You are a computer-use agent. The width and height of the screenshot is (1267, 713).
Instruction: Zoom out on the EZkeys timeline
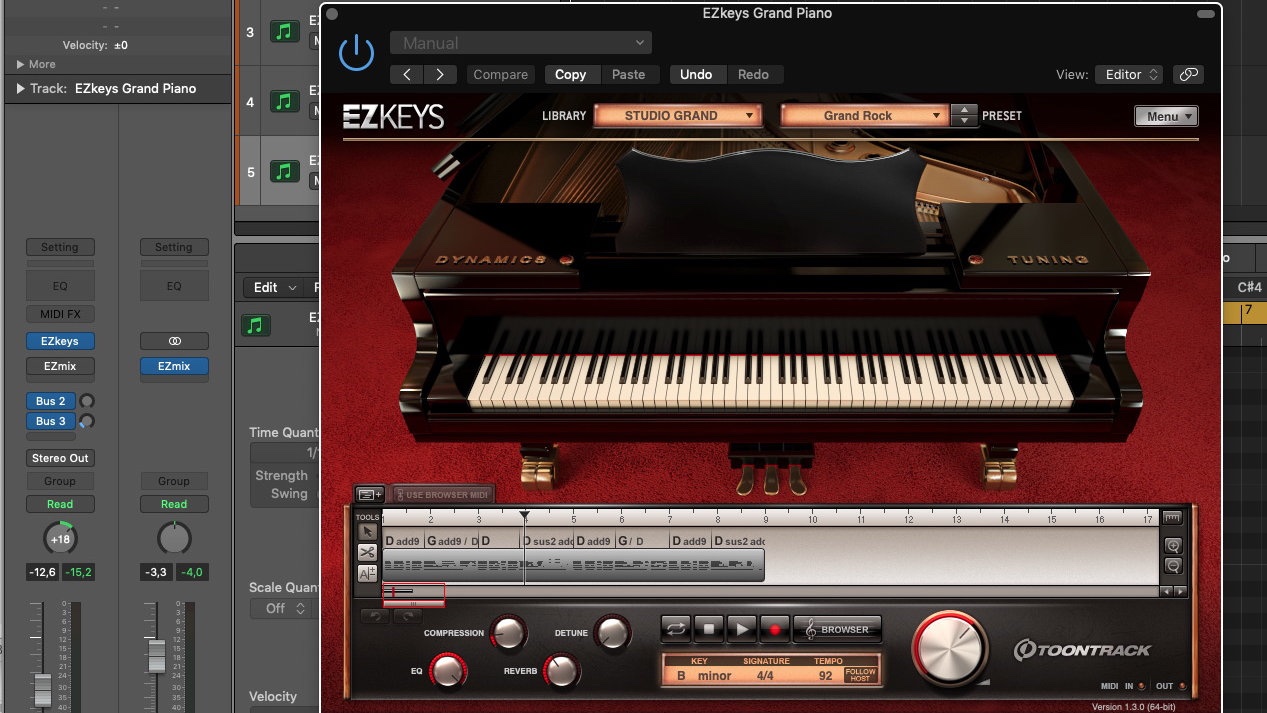(1173, 566)
